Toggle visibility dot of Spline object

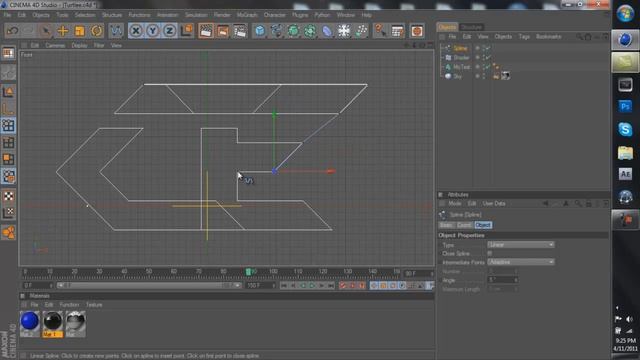(478, 47)
